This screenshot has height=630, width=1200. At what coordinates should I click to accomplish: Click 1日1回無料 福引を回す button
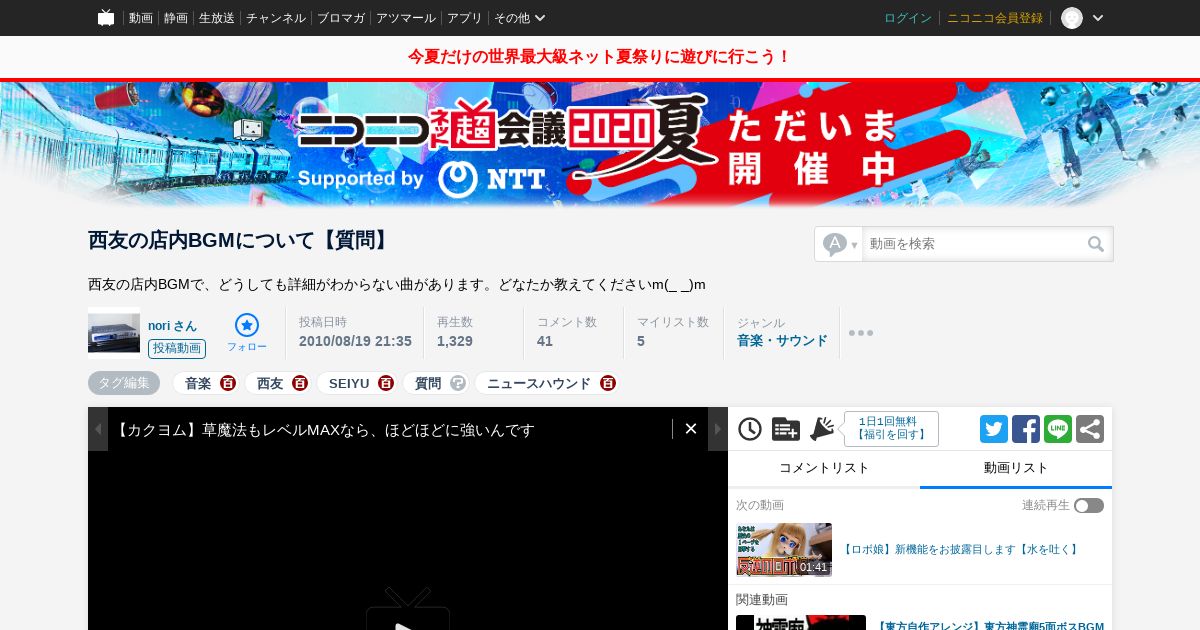point(891,429)
